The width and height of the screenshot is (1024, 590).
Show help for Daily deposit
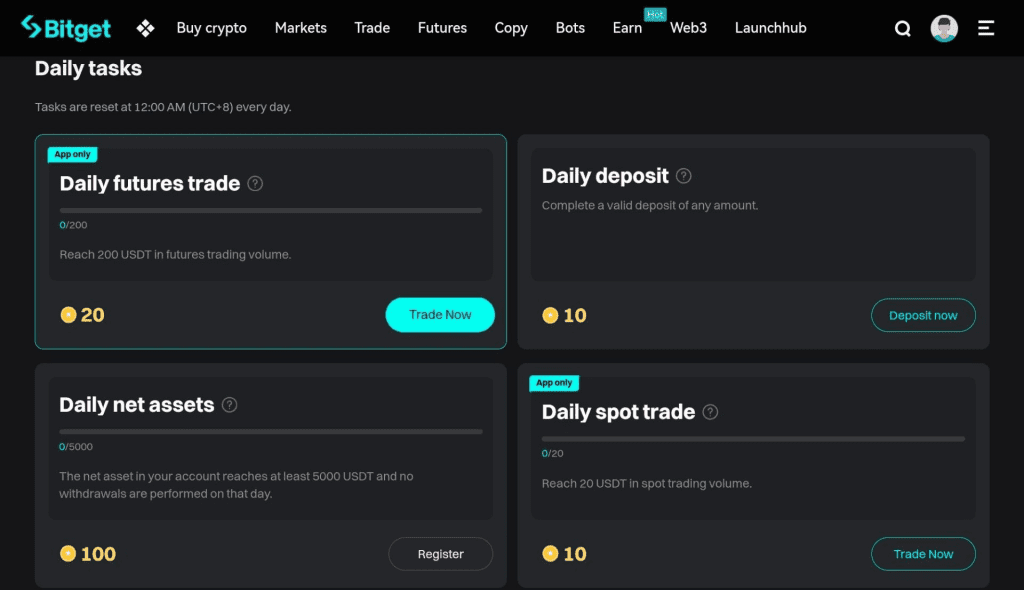[684, 176]
